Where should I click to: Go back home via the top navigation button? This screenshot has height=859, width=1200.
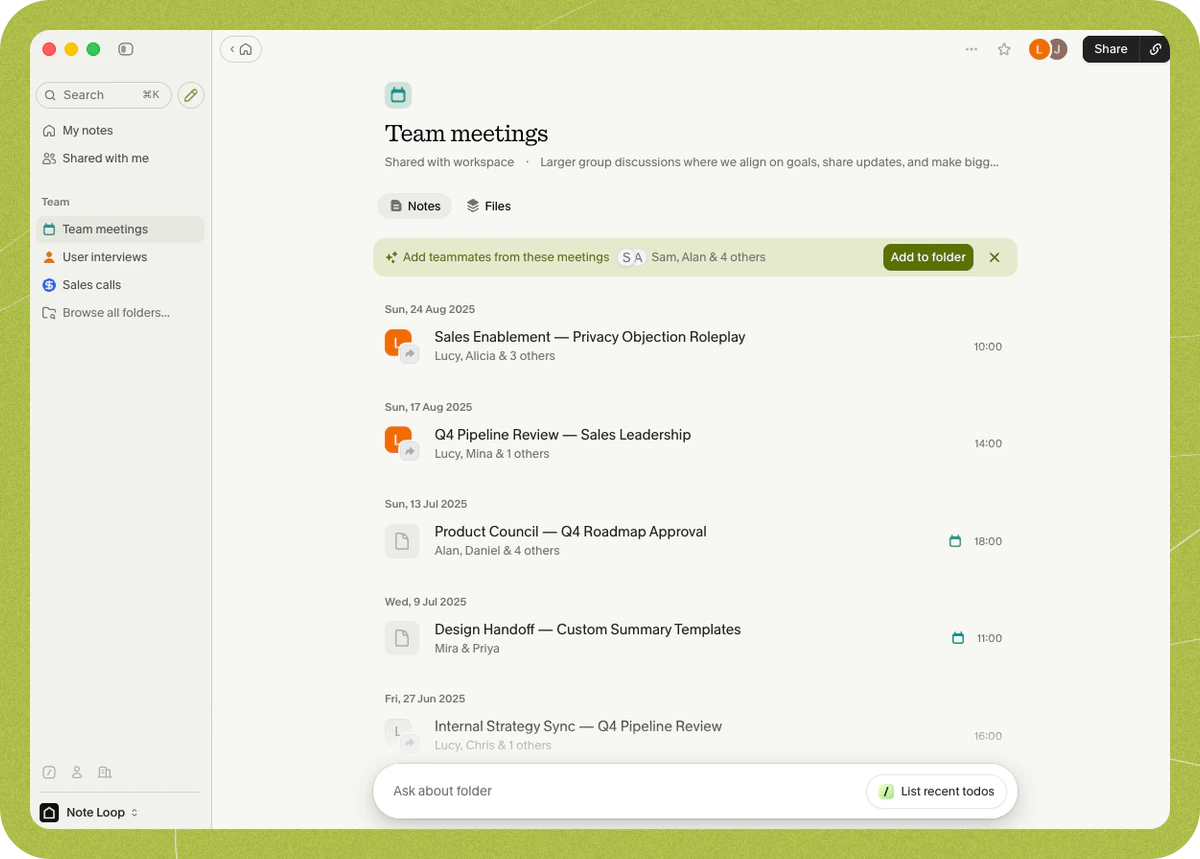[x=241, y=49]
